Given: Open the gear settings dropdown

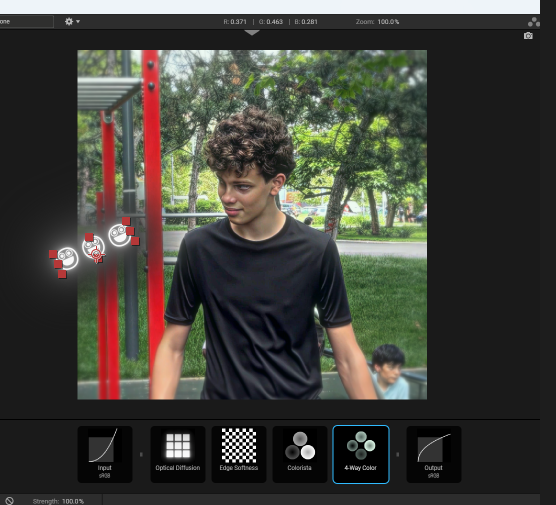Looking at the screenshot, I should point(72,22).
